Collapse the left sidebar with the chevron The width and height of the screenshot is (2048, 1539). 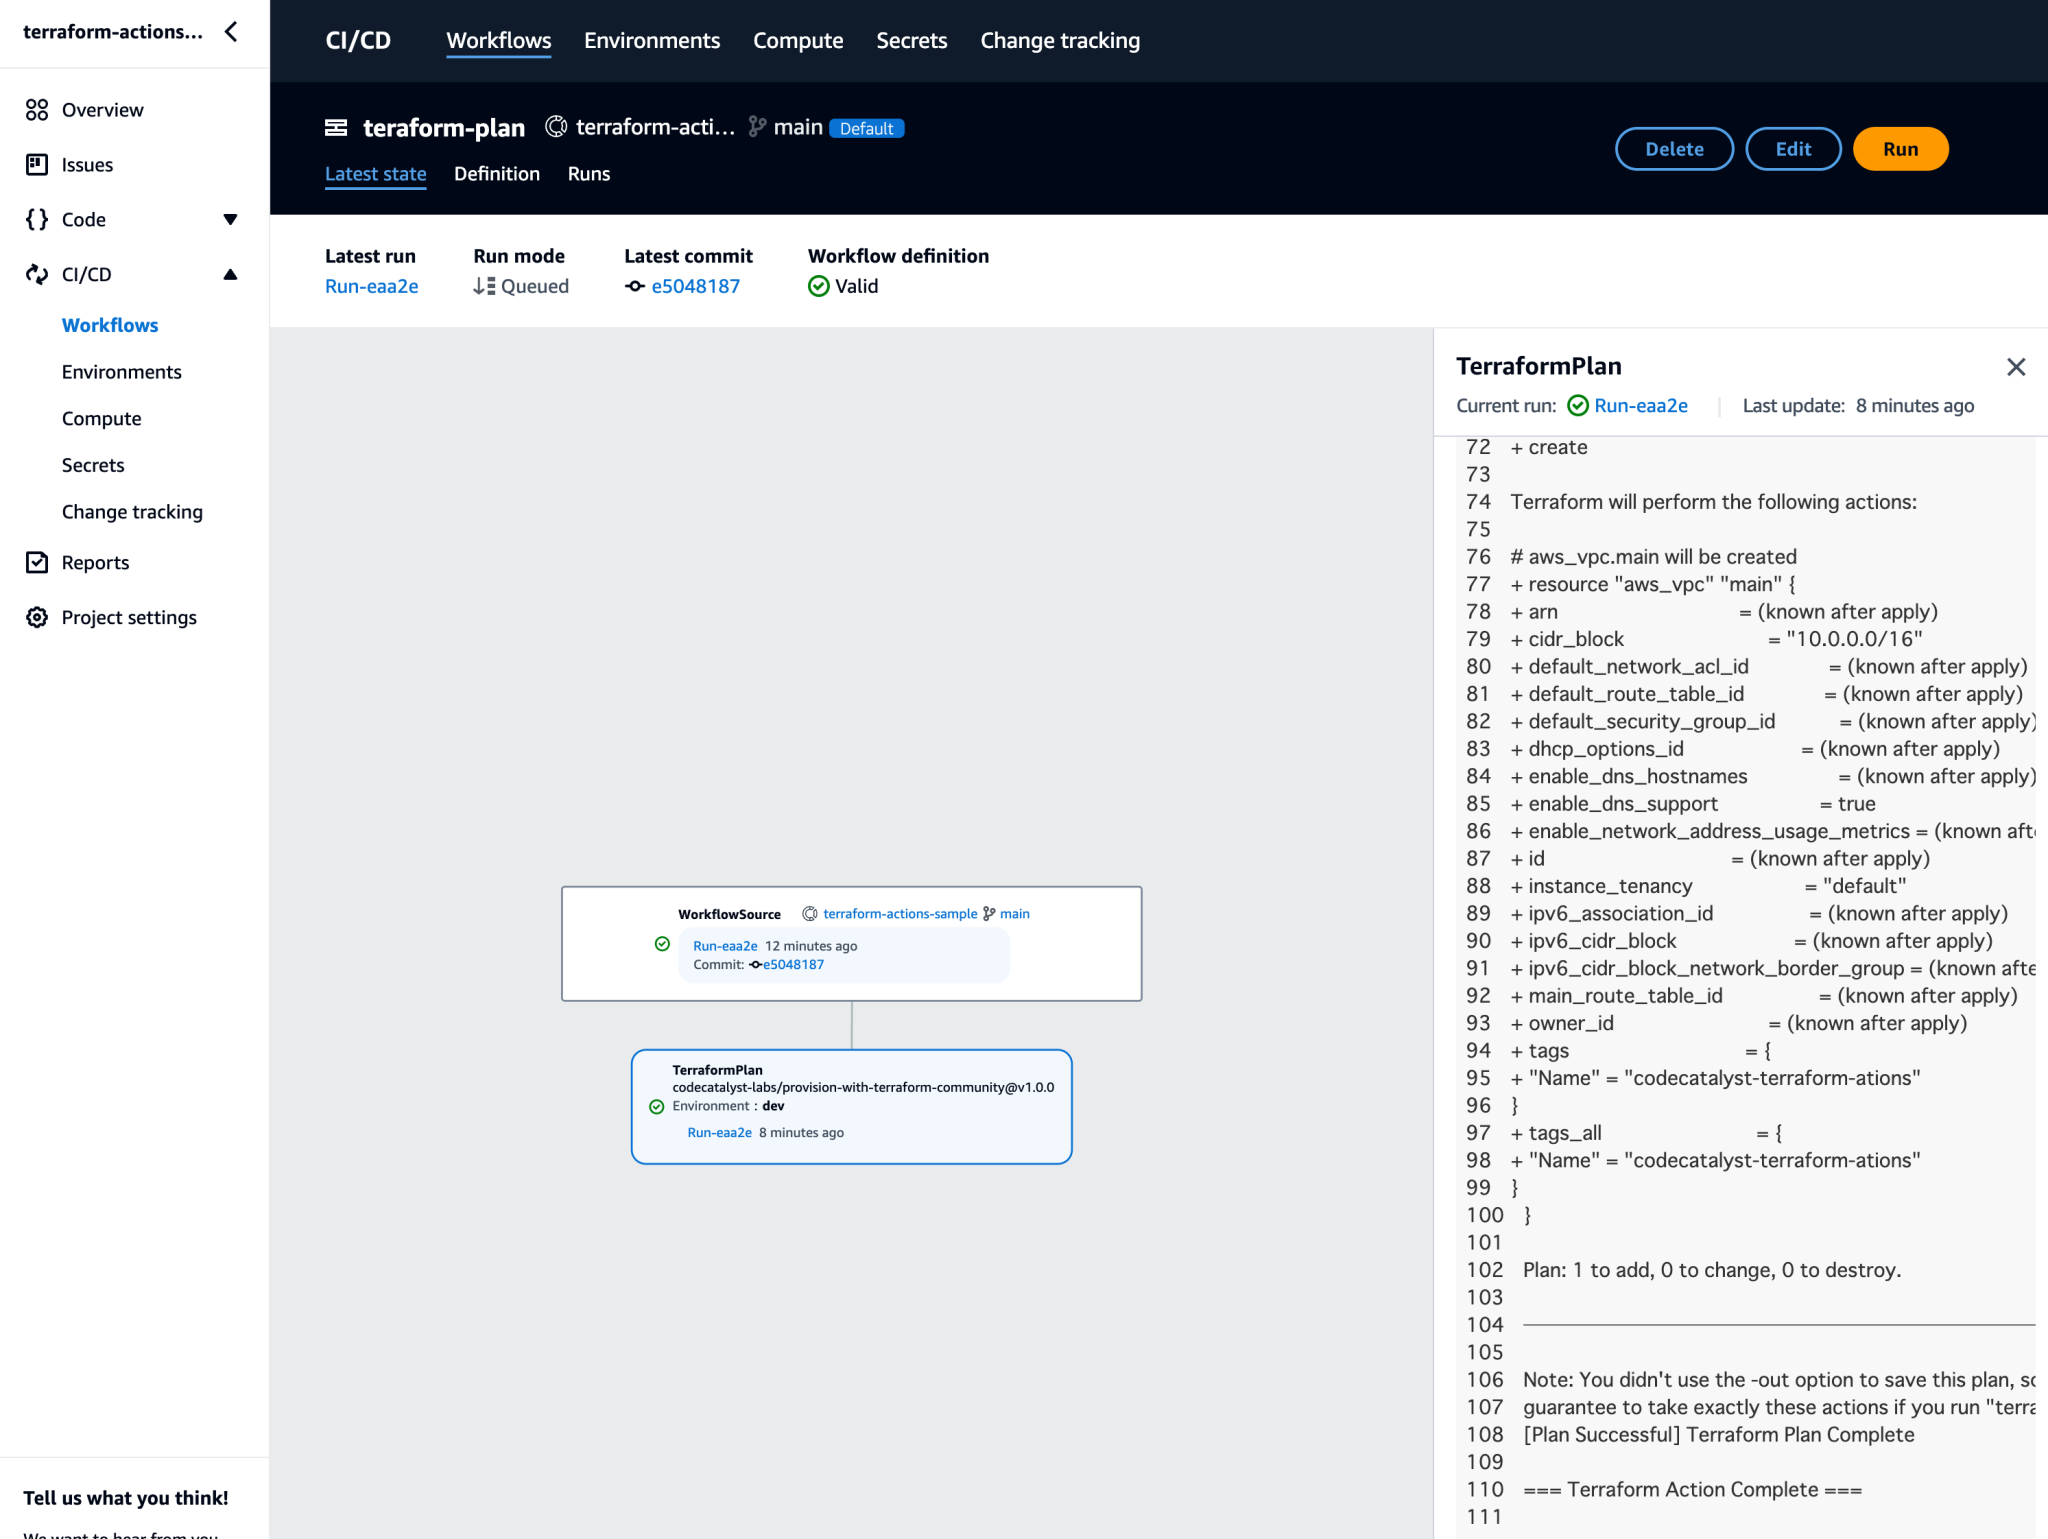(x=231, y=31)
